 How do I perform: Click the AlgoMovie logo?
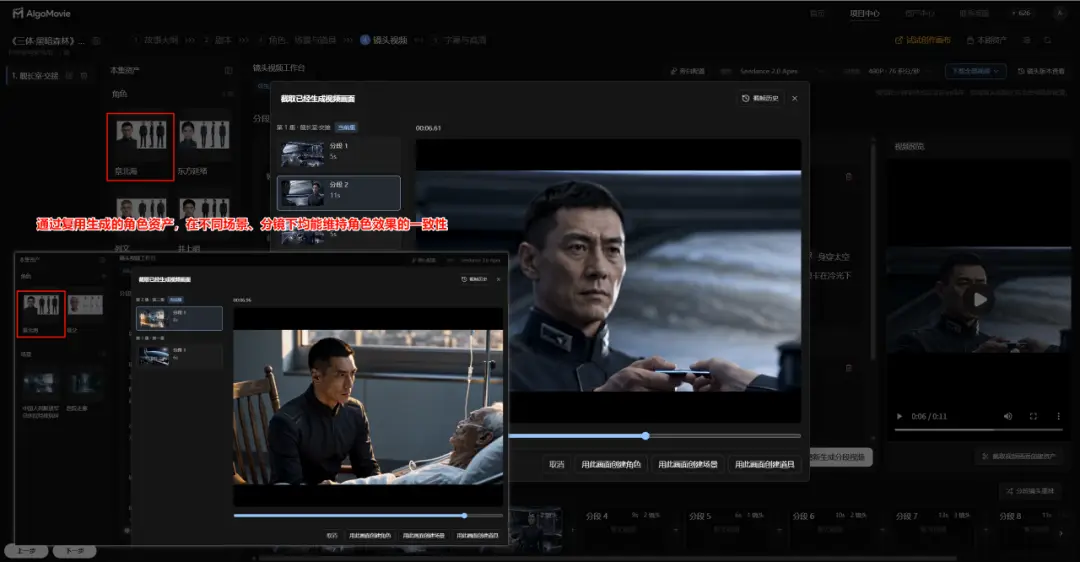pos(41,14)
